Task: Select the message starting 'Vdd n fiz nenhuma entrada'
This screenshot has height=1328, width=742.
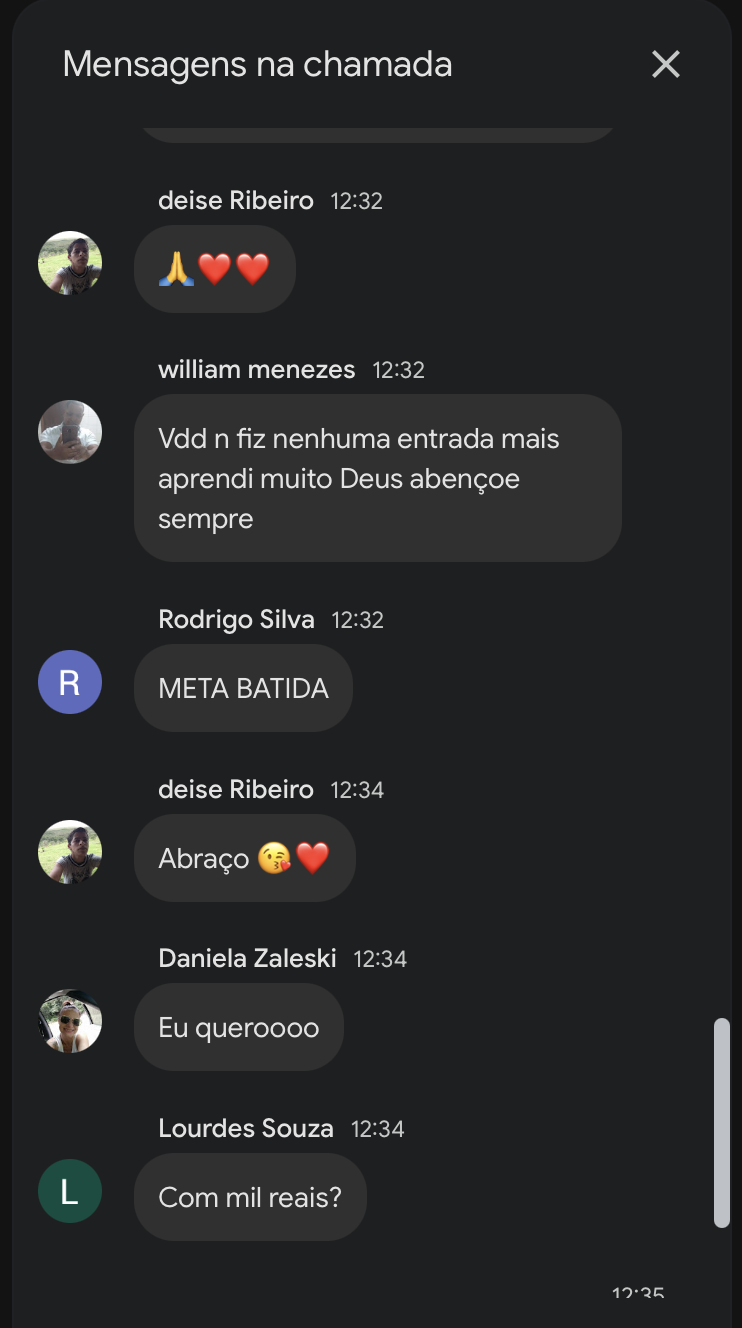Action: [377, 478]
